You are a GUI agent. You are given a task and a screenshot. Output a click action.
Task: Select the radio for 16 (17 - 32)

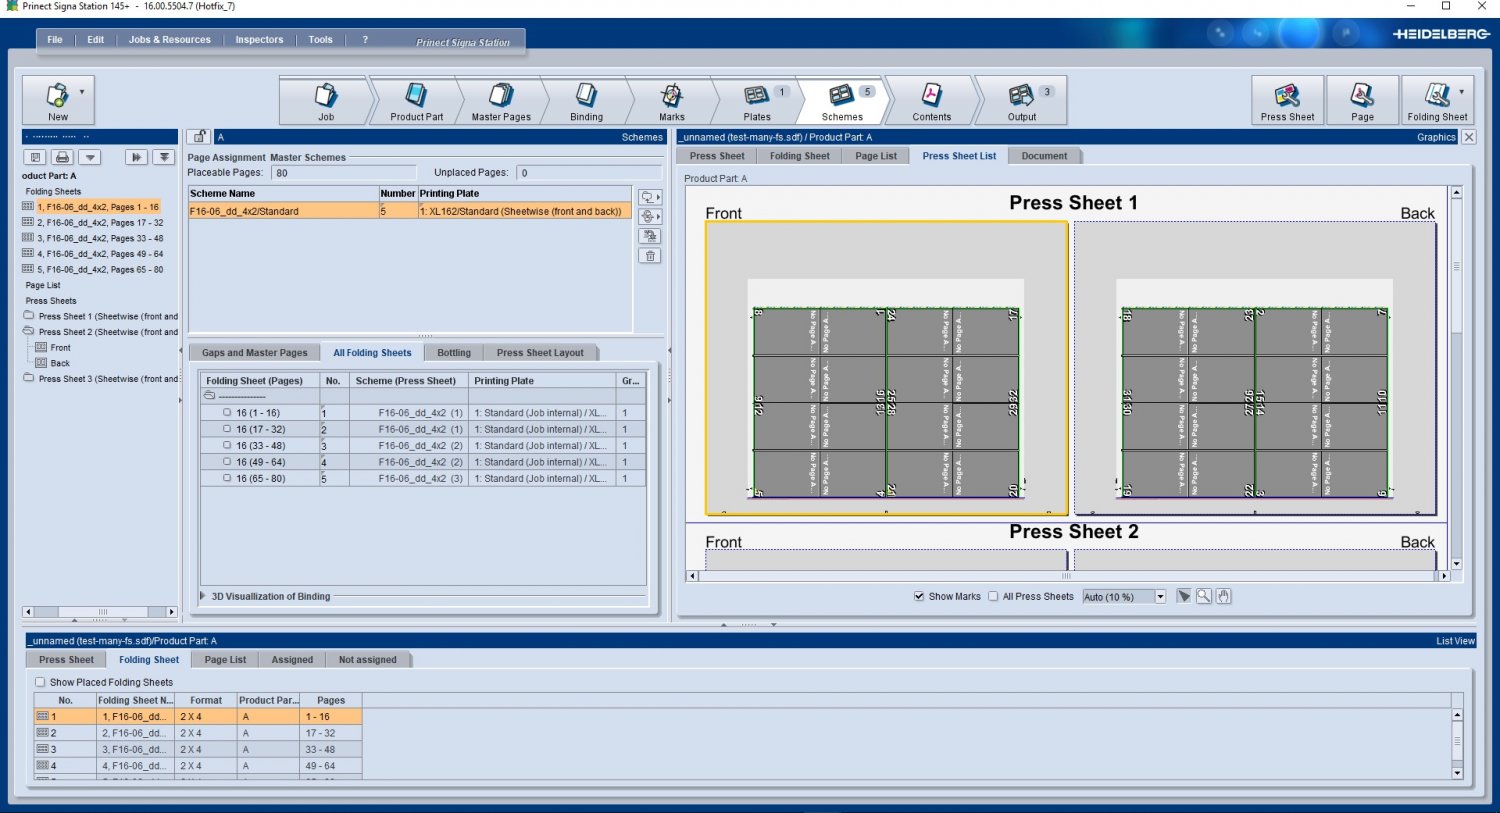[x=227, y=429]
